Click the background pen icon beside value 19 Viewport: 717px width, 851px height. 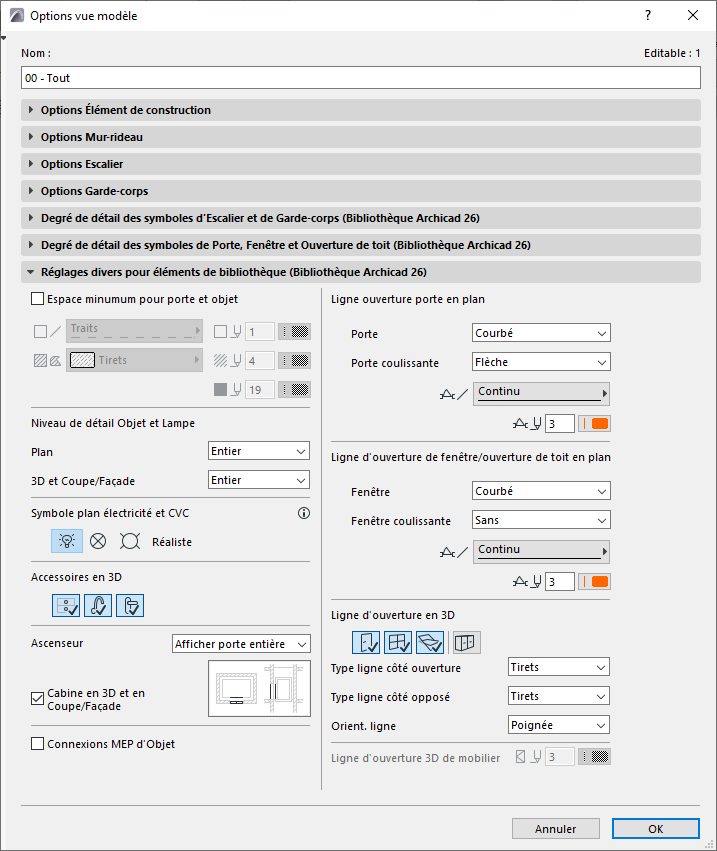click(227, 389)
